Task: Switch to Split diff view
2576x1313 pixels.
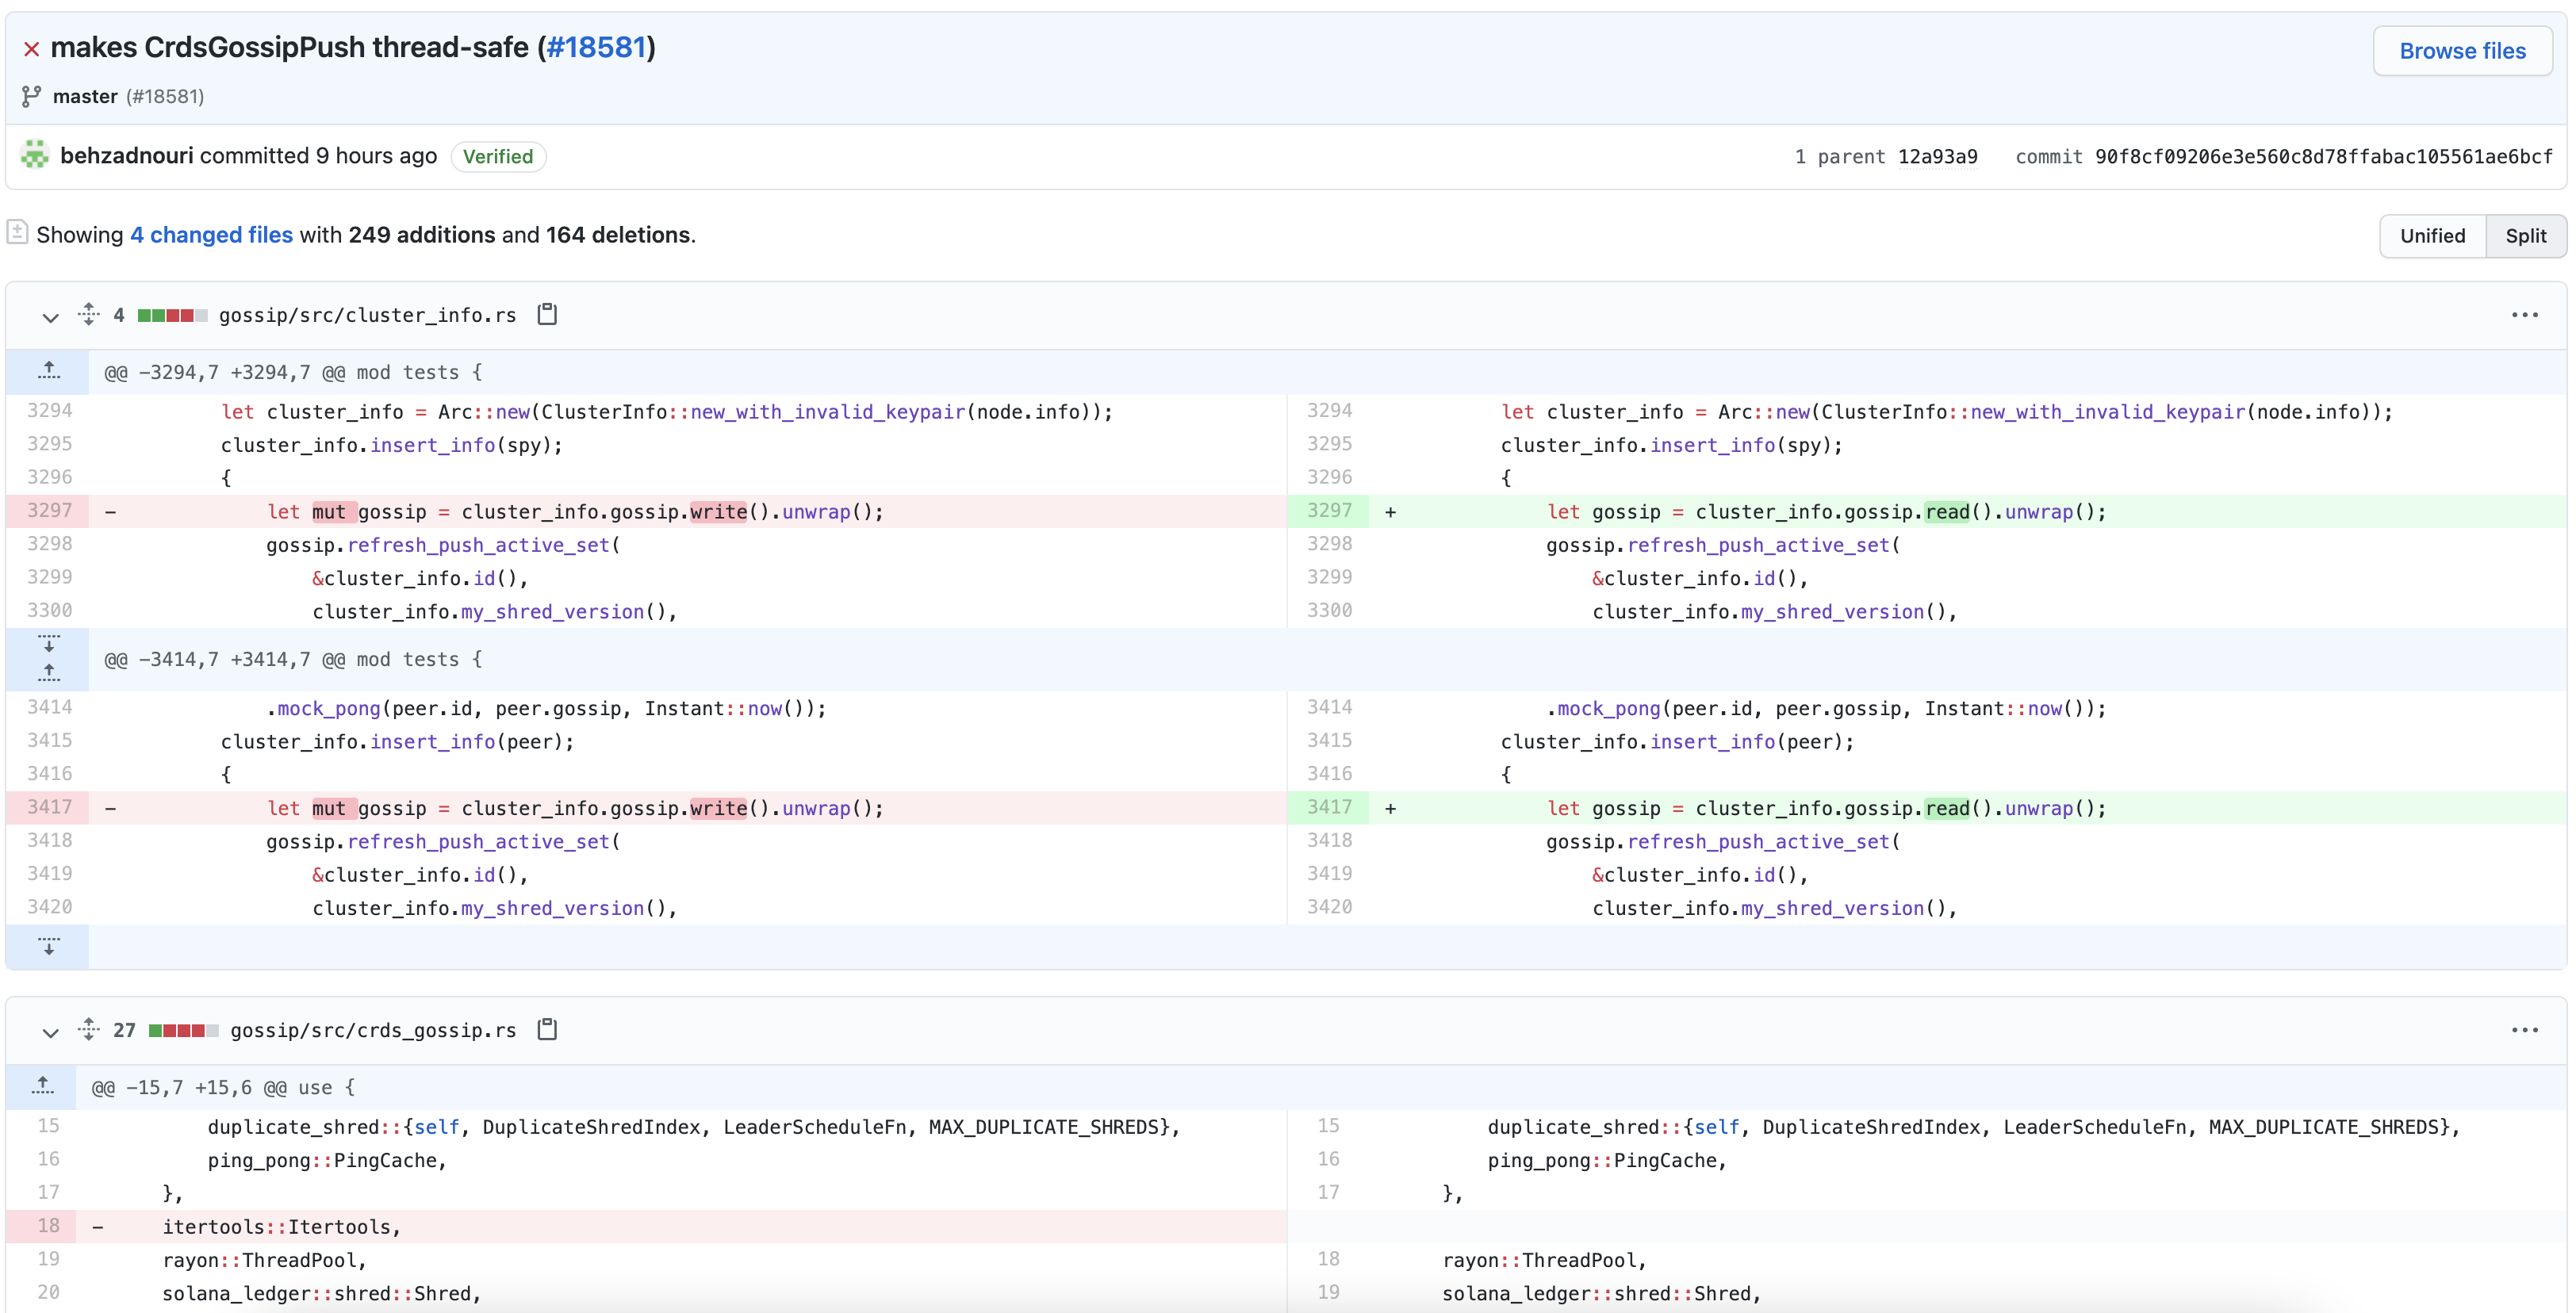Action: tap(2525, 236)
